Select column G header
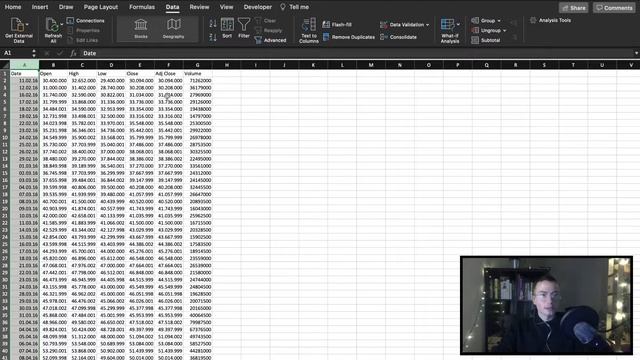This screenshot has height=360, width=640. coord(198,65)
